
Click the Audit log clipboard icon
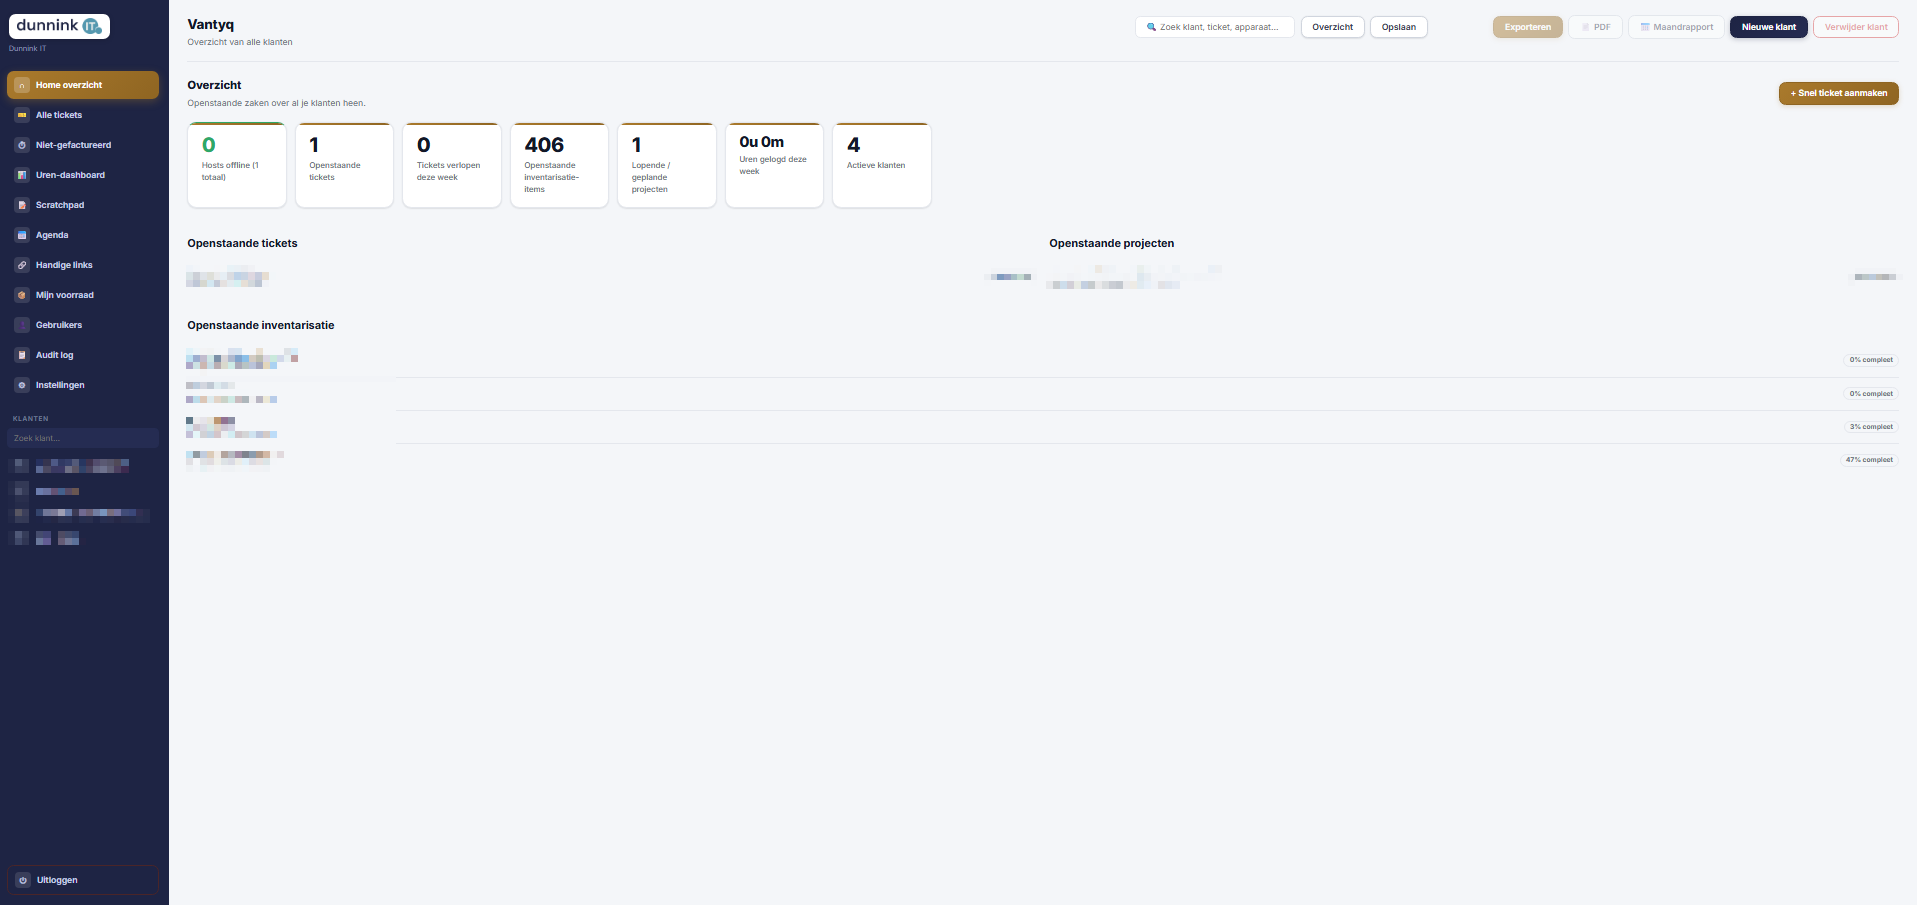tap(22, 355)
